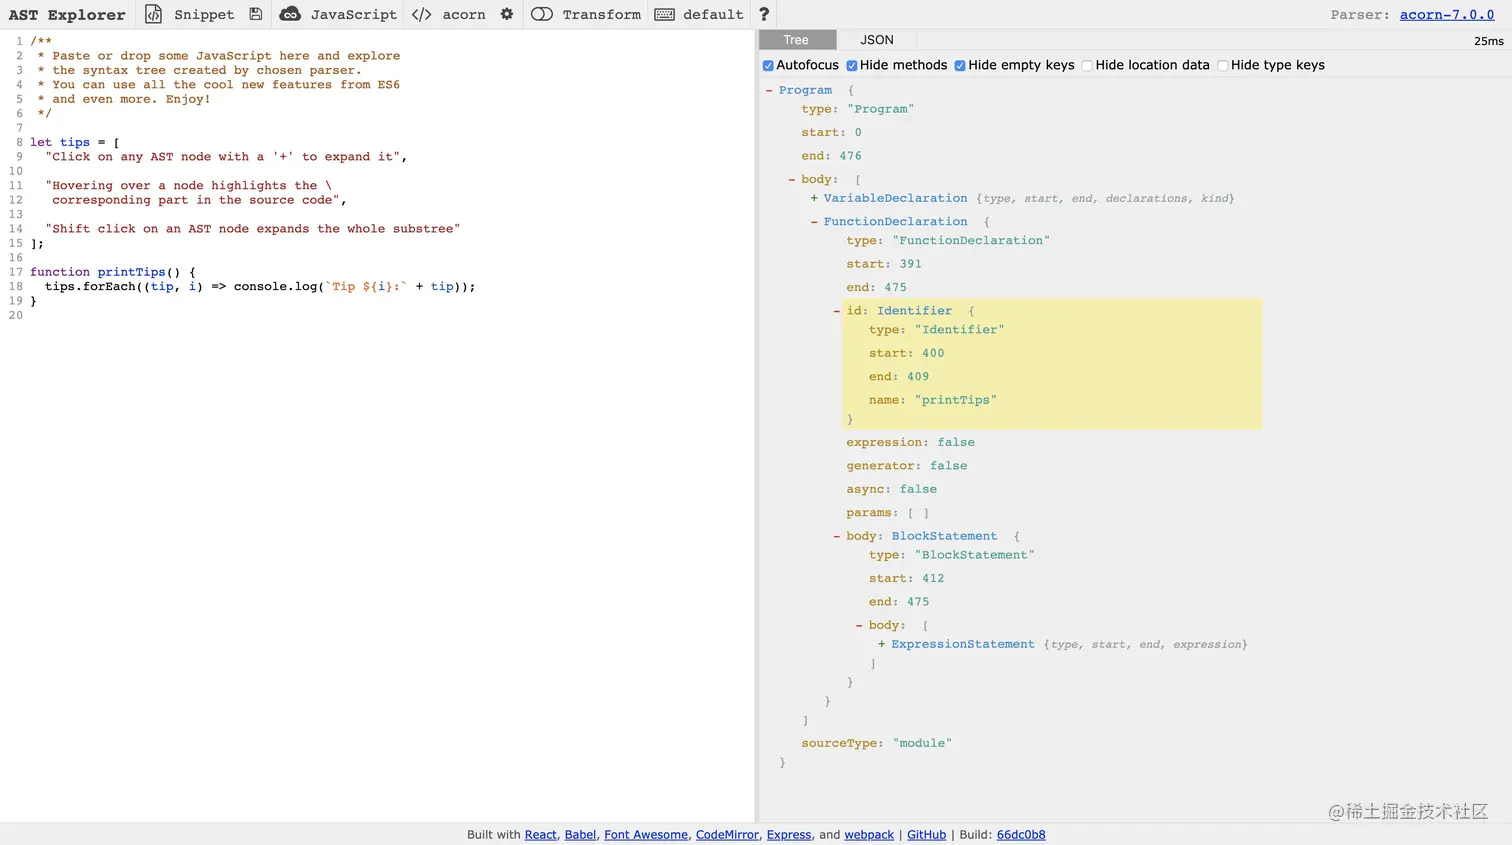Click type: "FunctionDeclaration" entry
1512x845 pixels.
tap(948, 241)
